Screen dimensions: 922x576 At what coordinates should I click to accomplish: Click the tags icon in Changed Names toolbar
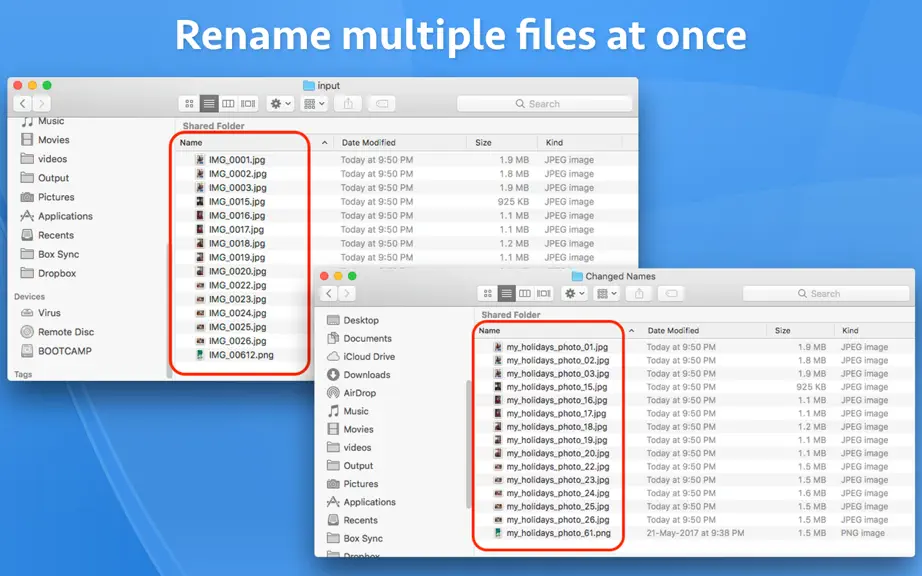(671, 293)
